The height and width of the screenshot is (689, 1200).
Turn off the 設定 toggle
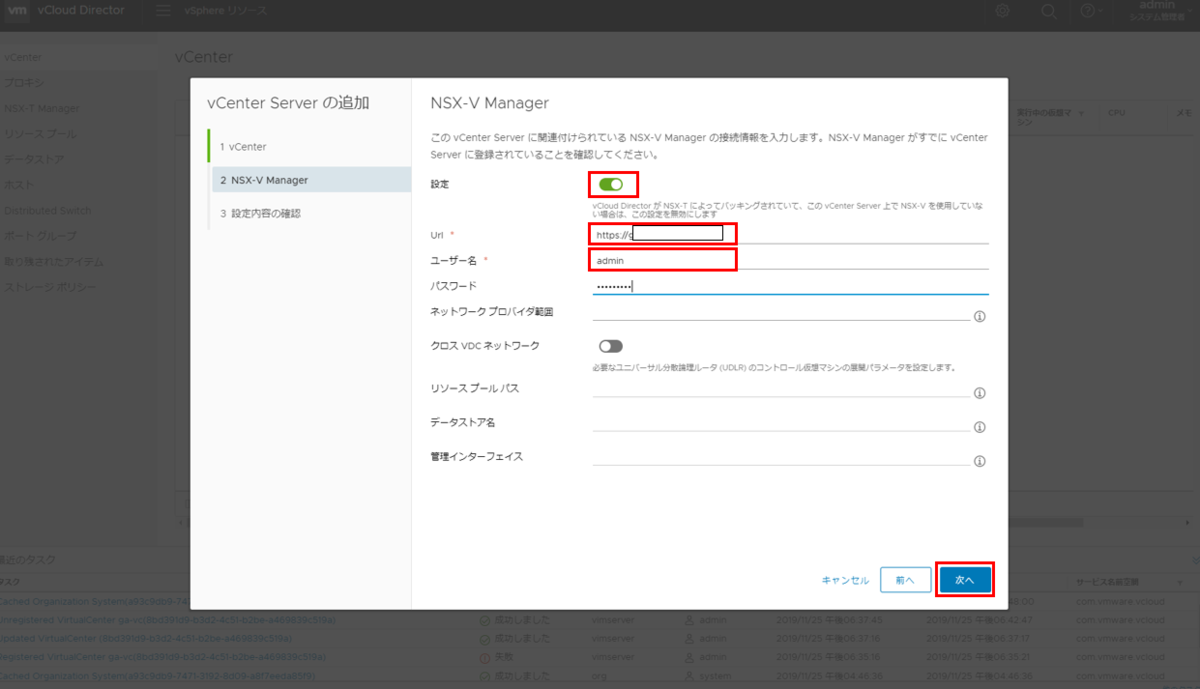[x=610, y=184]
